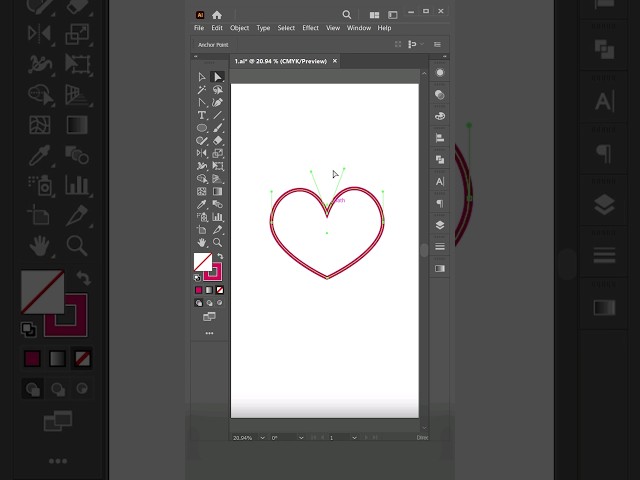Open the control bar options menu
This screenshot has width=640, height=480.
coord(437,44)
